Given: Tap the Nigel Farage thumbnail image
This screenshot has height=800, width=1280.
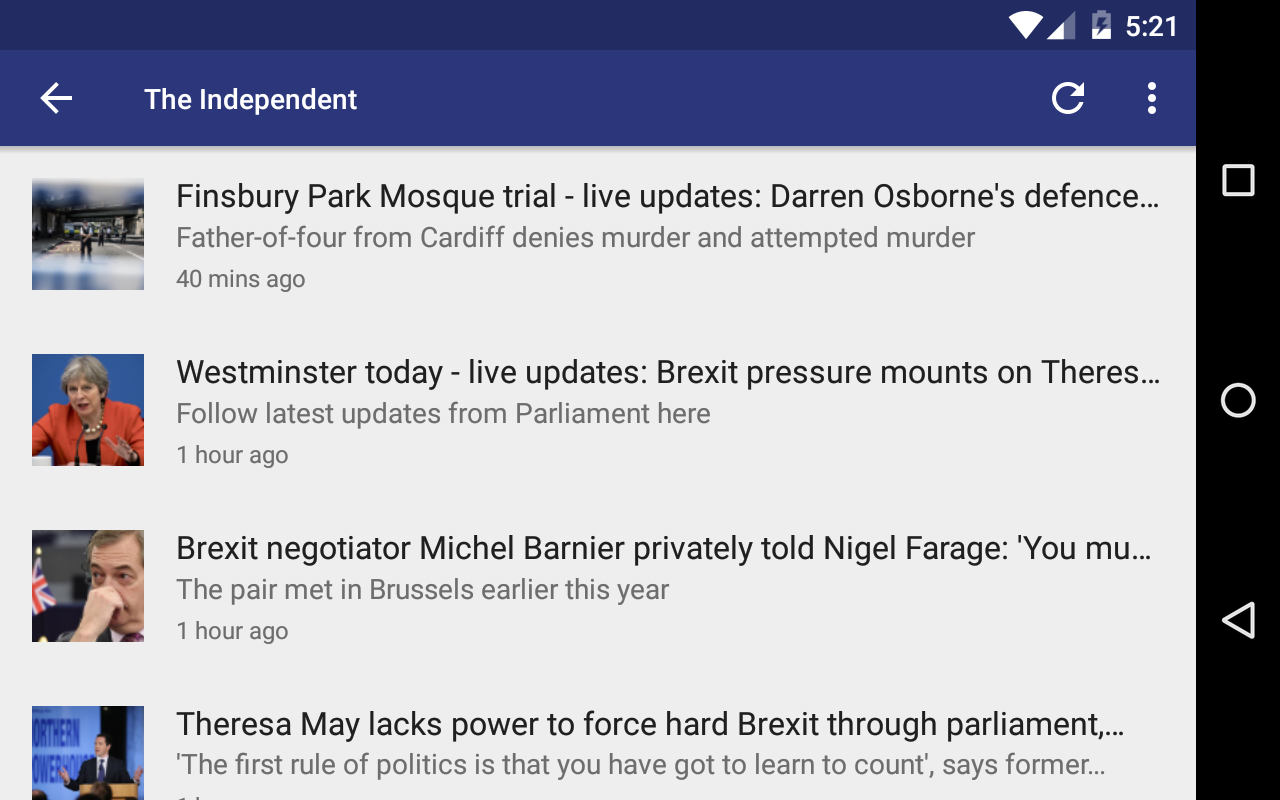Looking at the screenshot, I should tap(88, 586).
